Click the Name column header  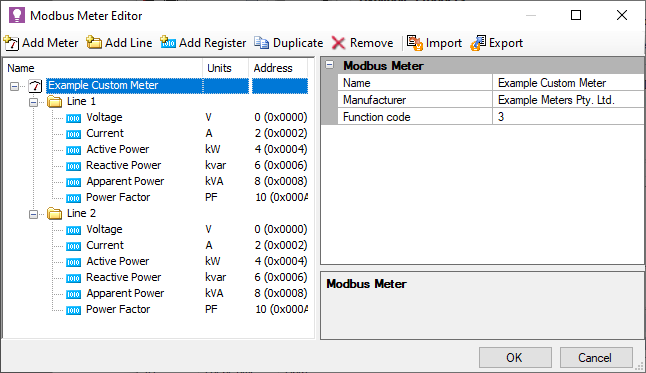(x=103, y=68)
